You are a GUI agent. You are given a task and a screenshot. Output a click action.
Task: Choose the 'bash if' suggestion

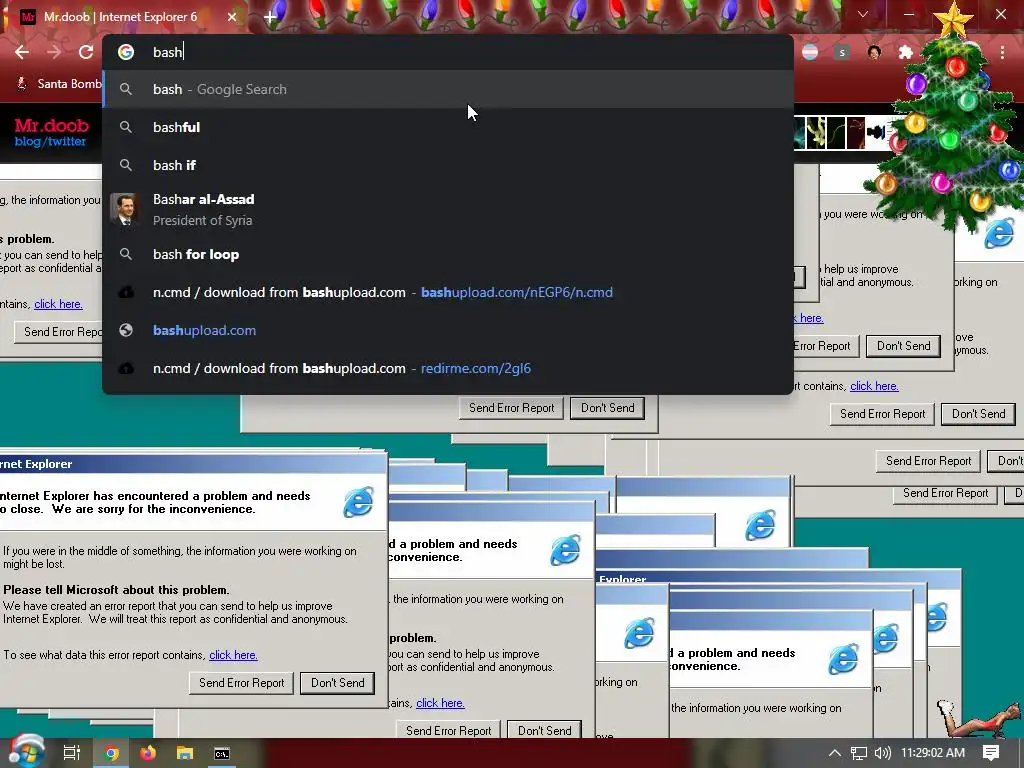pyautogui.click(x=447, y=165)
